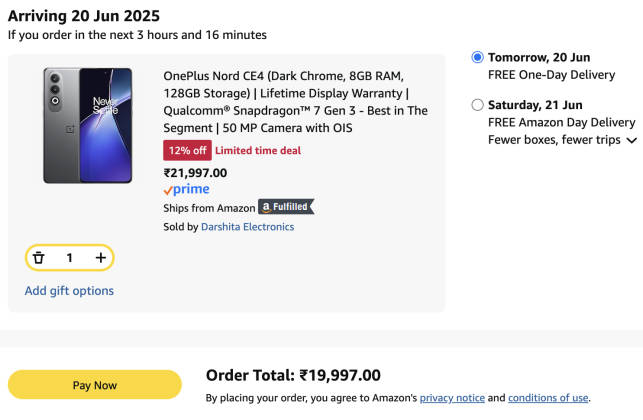
Task: Click the Prime logo under the price
Action: (x=185, y=189)
